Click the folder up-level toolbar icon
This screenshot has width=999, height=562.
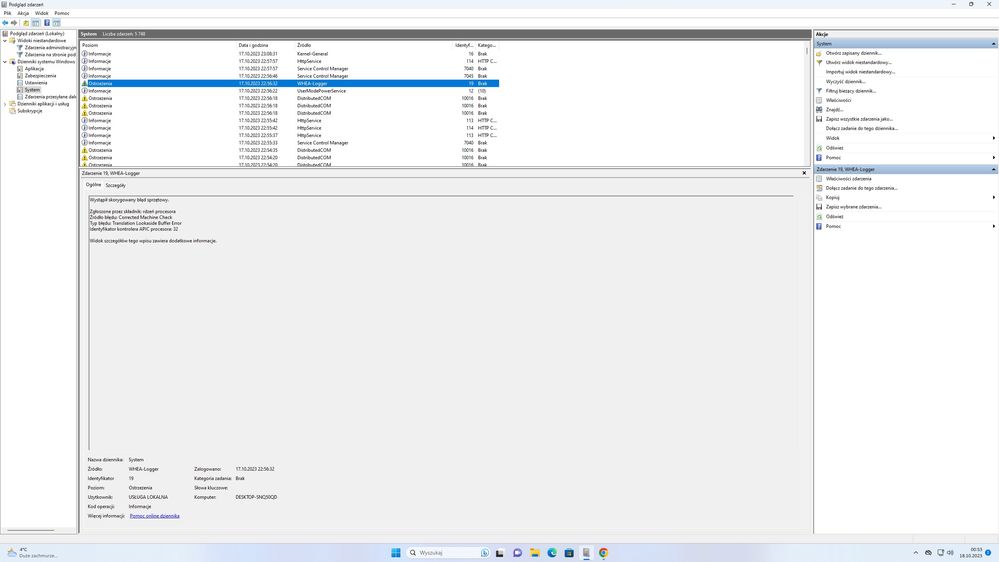point(26,22)
